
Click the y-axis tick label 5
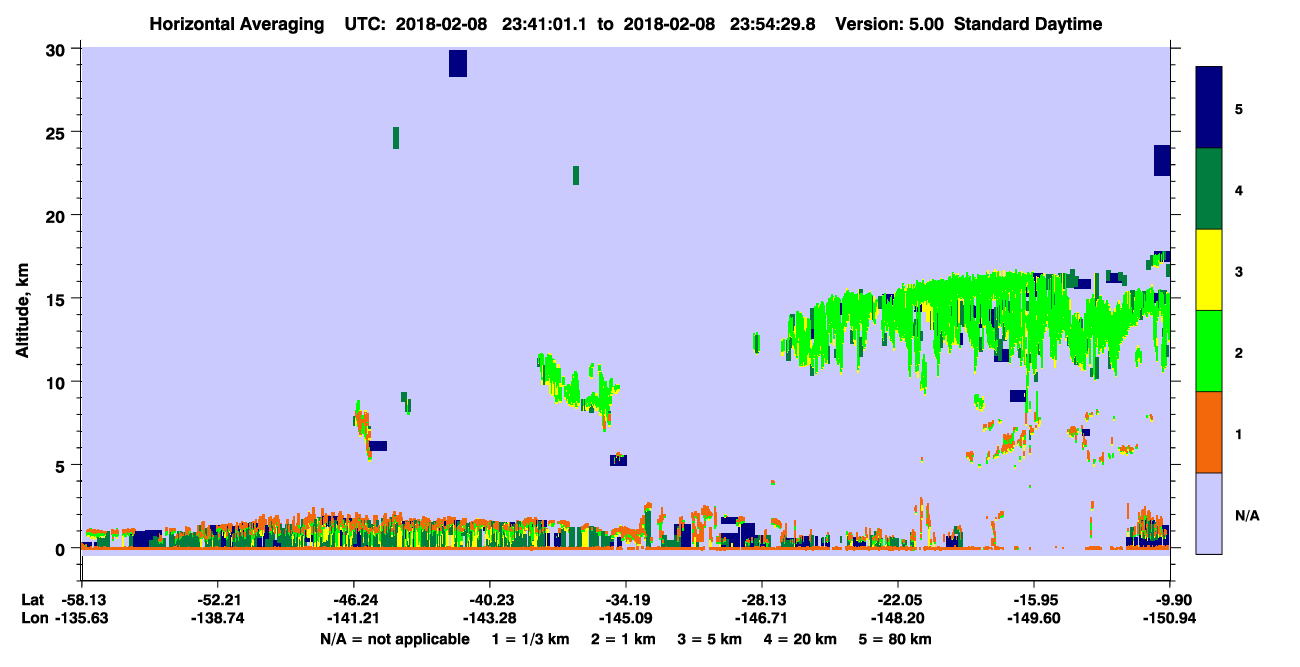tap(62, 466)
